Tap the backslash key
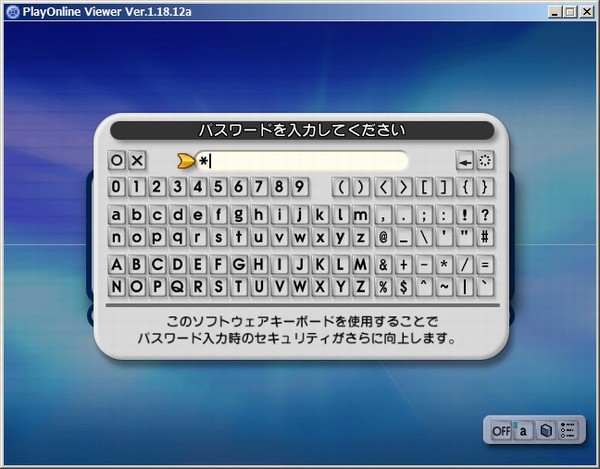This screenshot has height=469, width=600. pos(424,237)
